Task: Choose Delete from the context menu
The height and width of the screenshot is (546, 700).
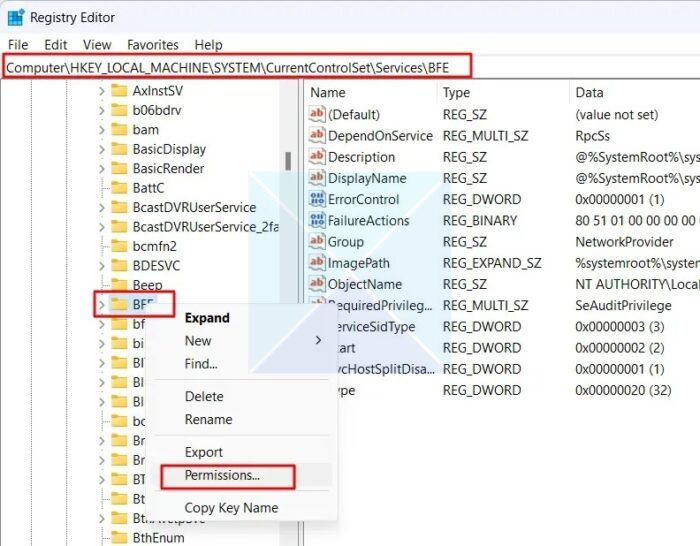Action: (204, 396)
